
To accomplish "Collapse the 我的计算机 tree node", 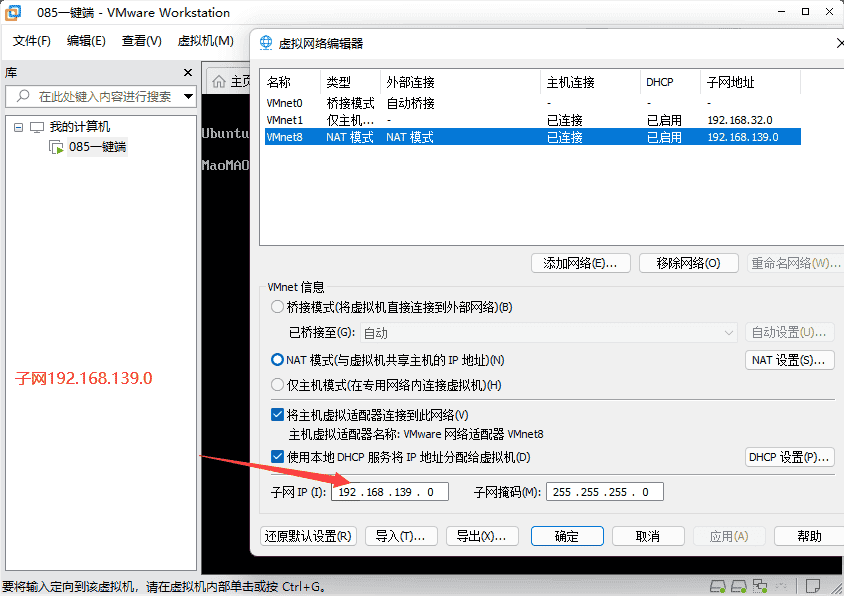I will click(x=18, y=127).
